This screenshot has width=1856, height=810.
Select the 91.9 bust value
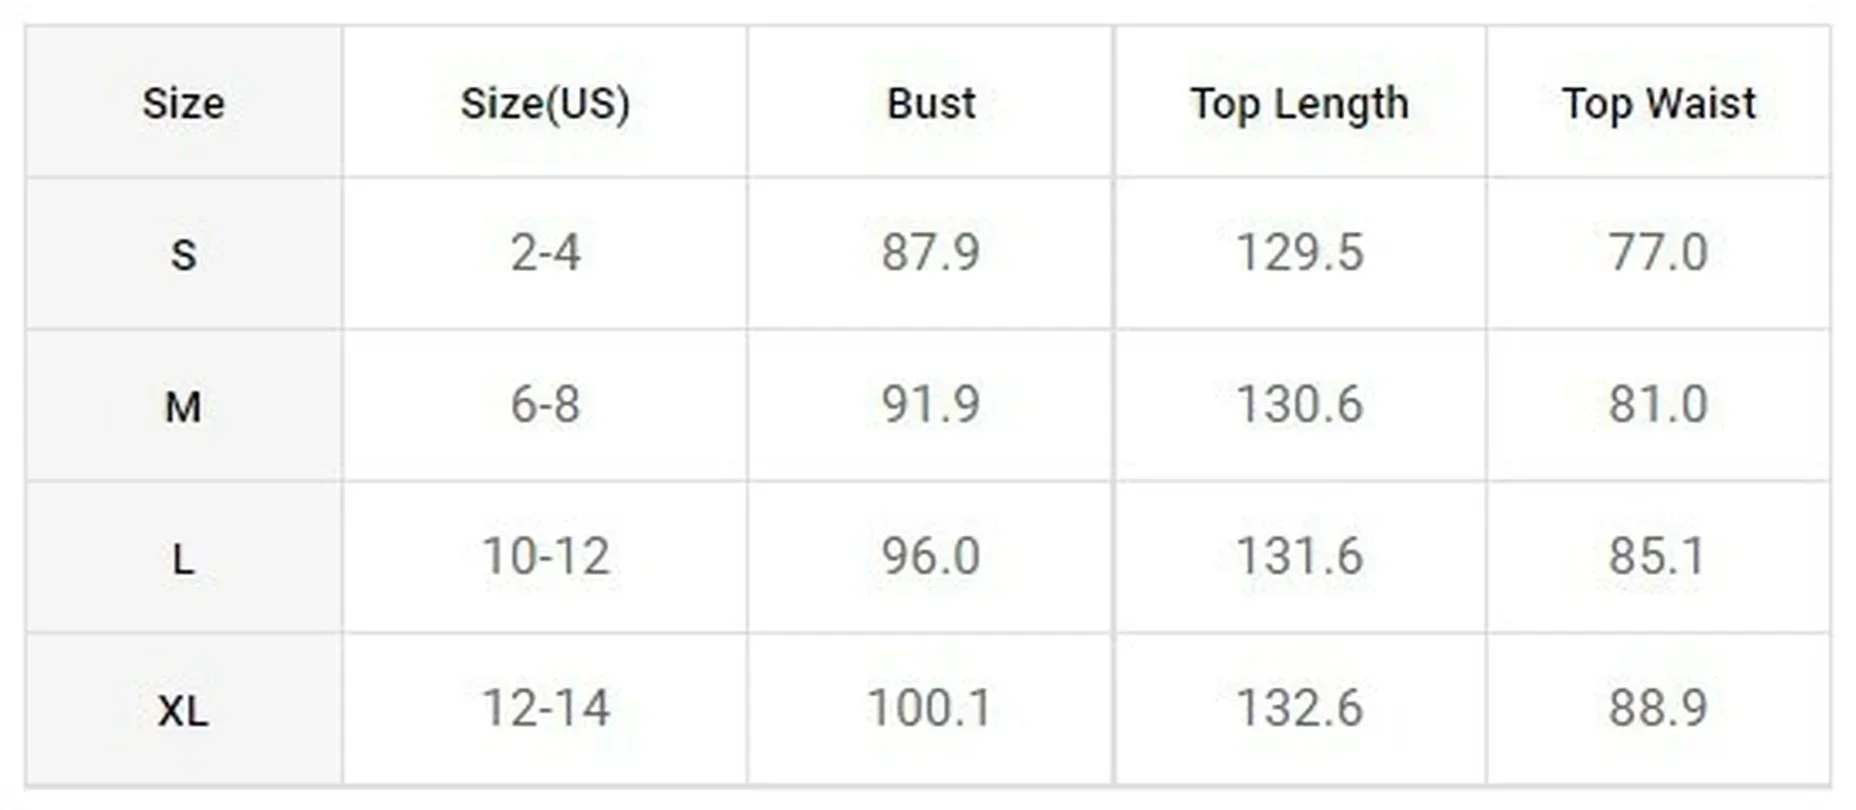(x=931, y=404)
